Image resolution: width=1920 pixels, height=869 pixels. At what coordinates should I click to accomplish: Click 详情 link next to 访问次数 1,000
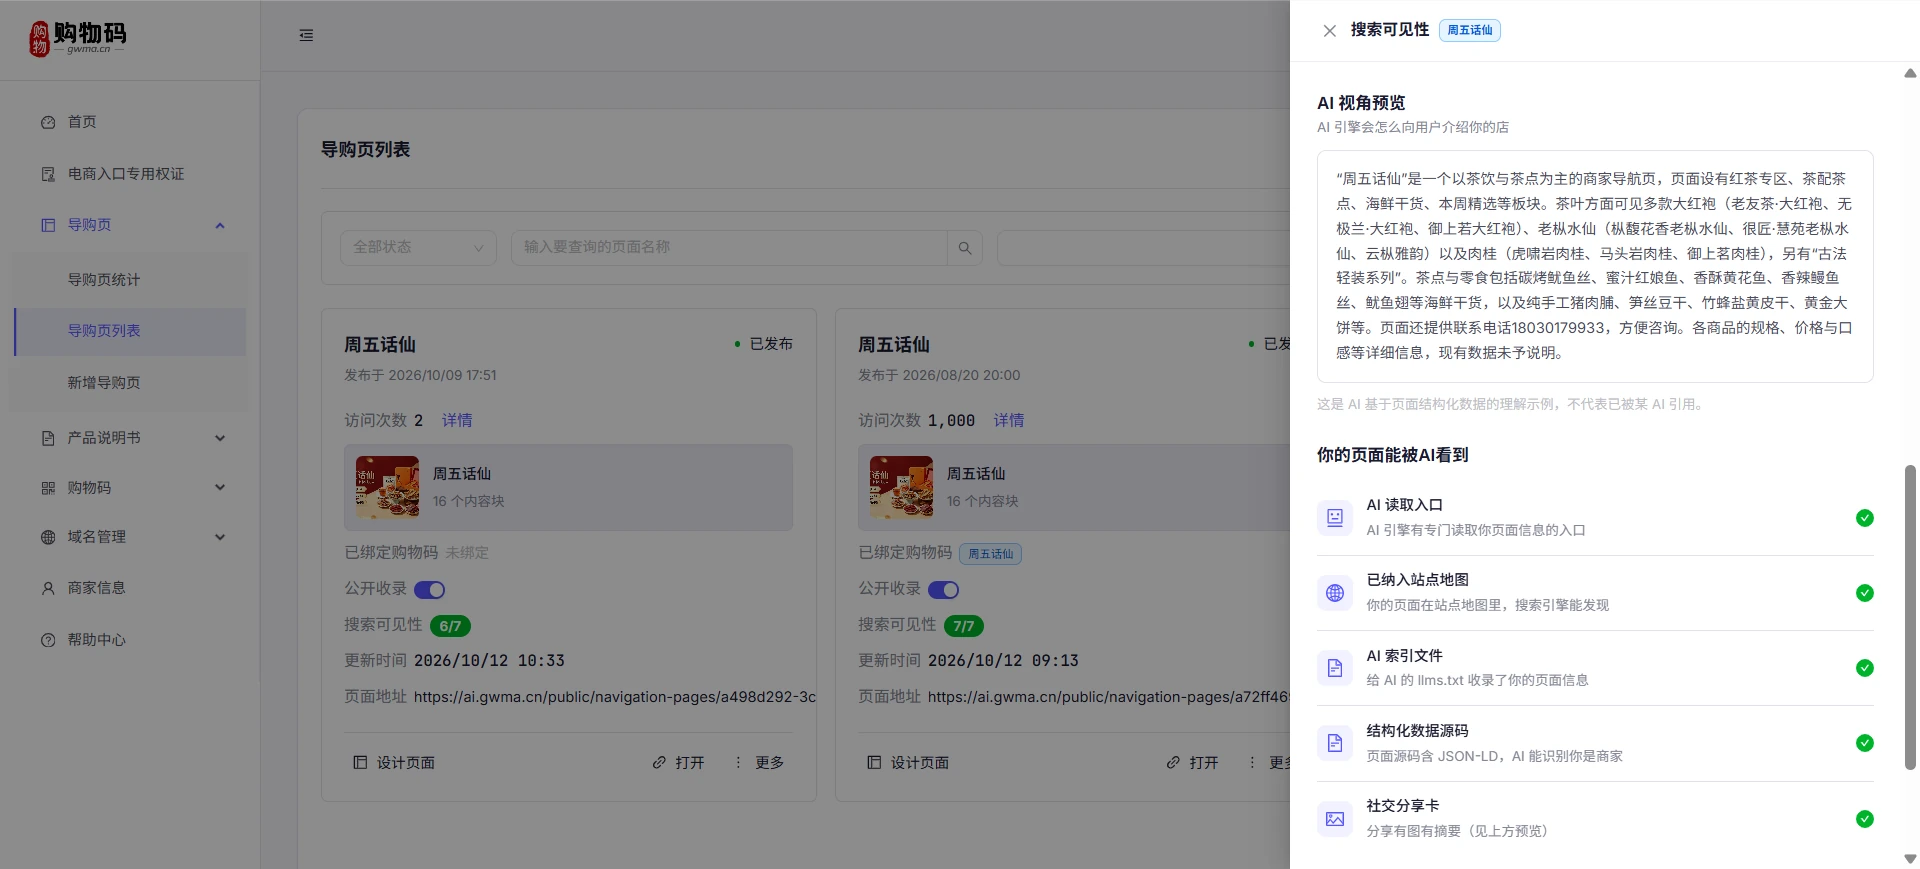tap(1009, 420)
